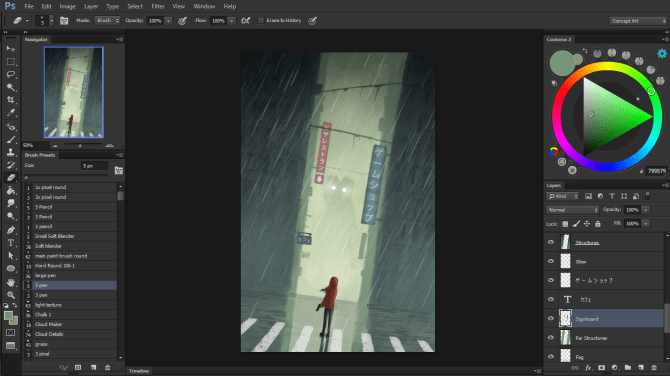This screenshot has height=376, width=670.
Task: Open the Image menu
Action: point(68,6)
